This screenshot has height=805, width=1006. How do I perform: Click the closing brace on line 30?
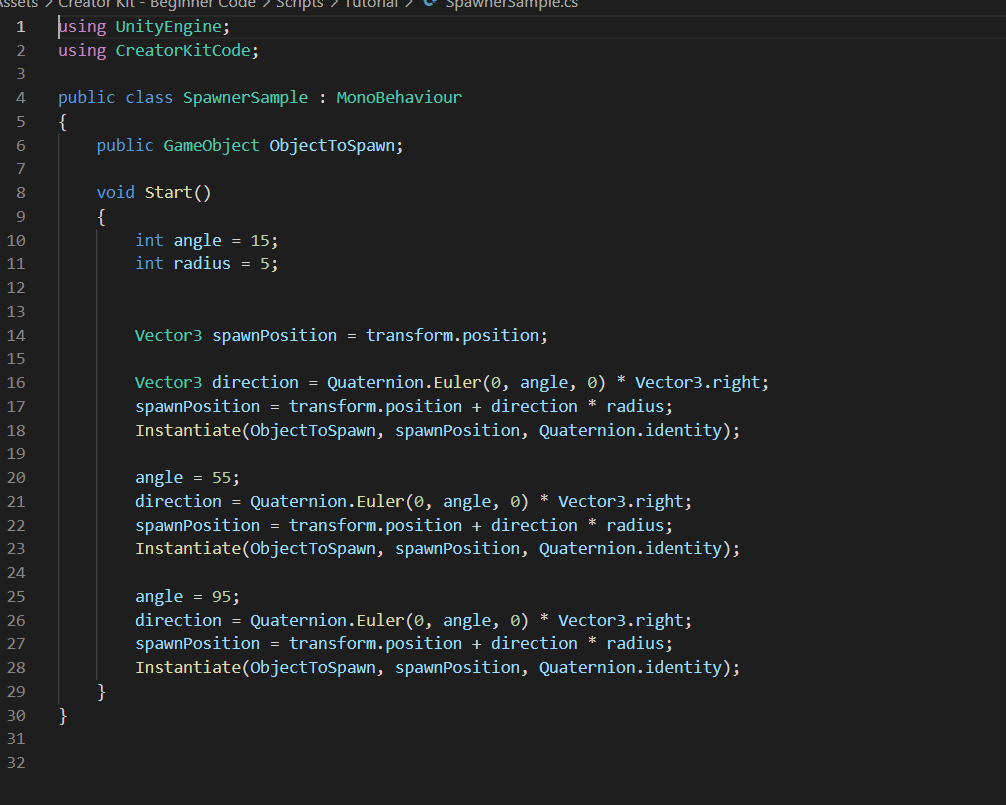coord(63,715)
